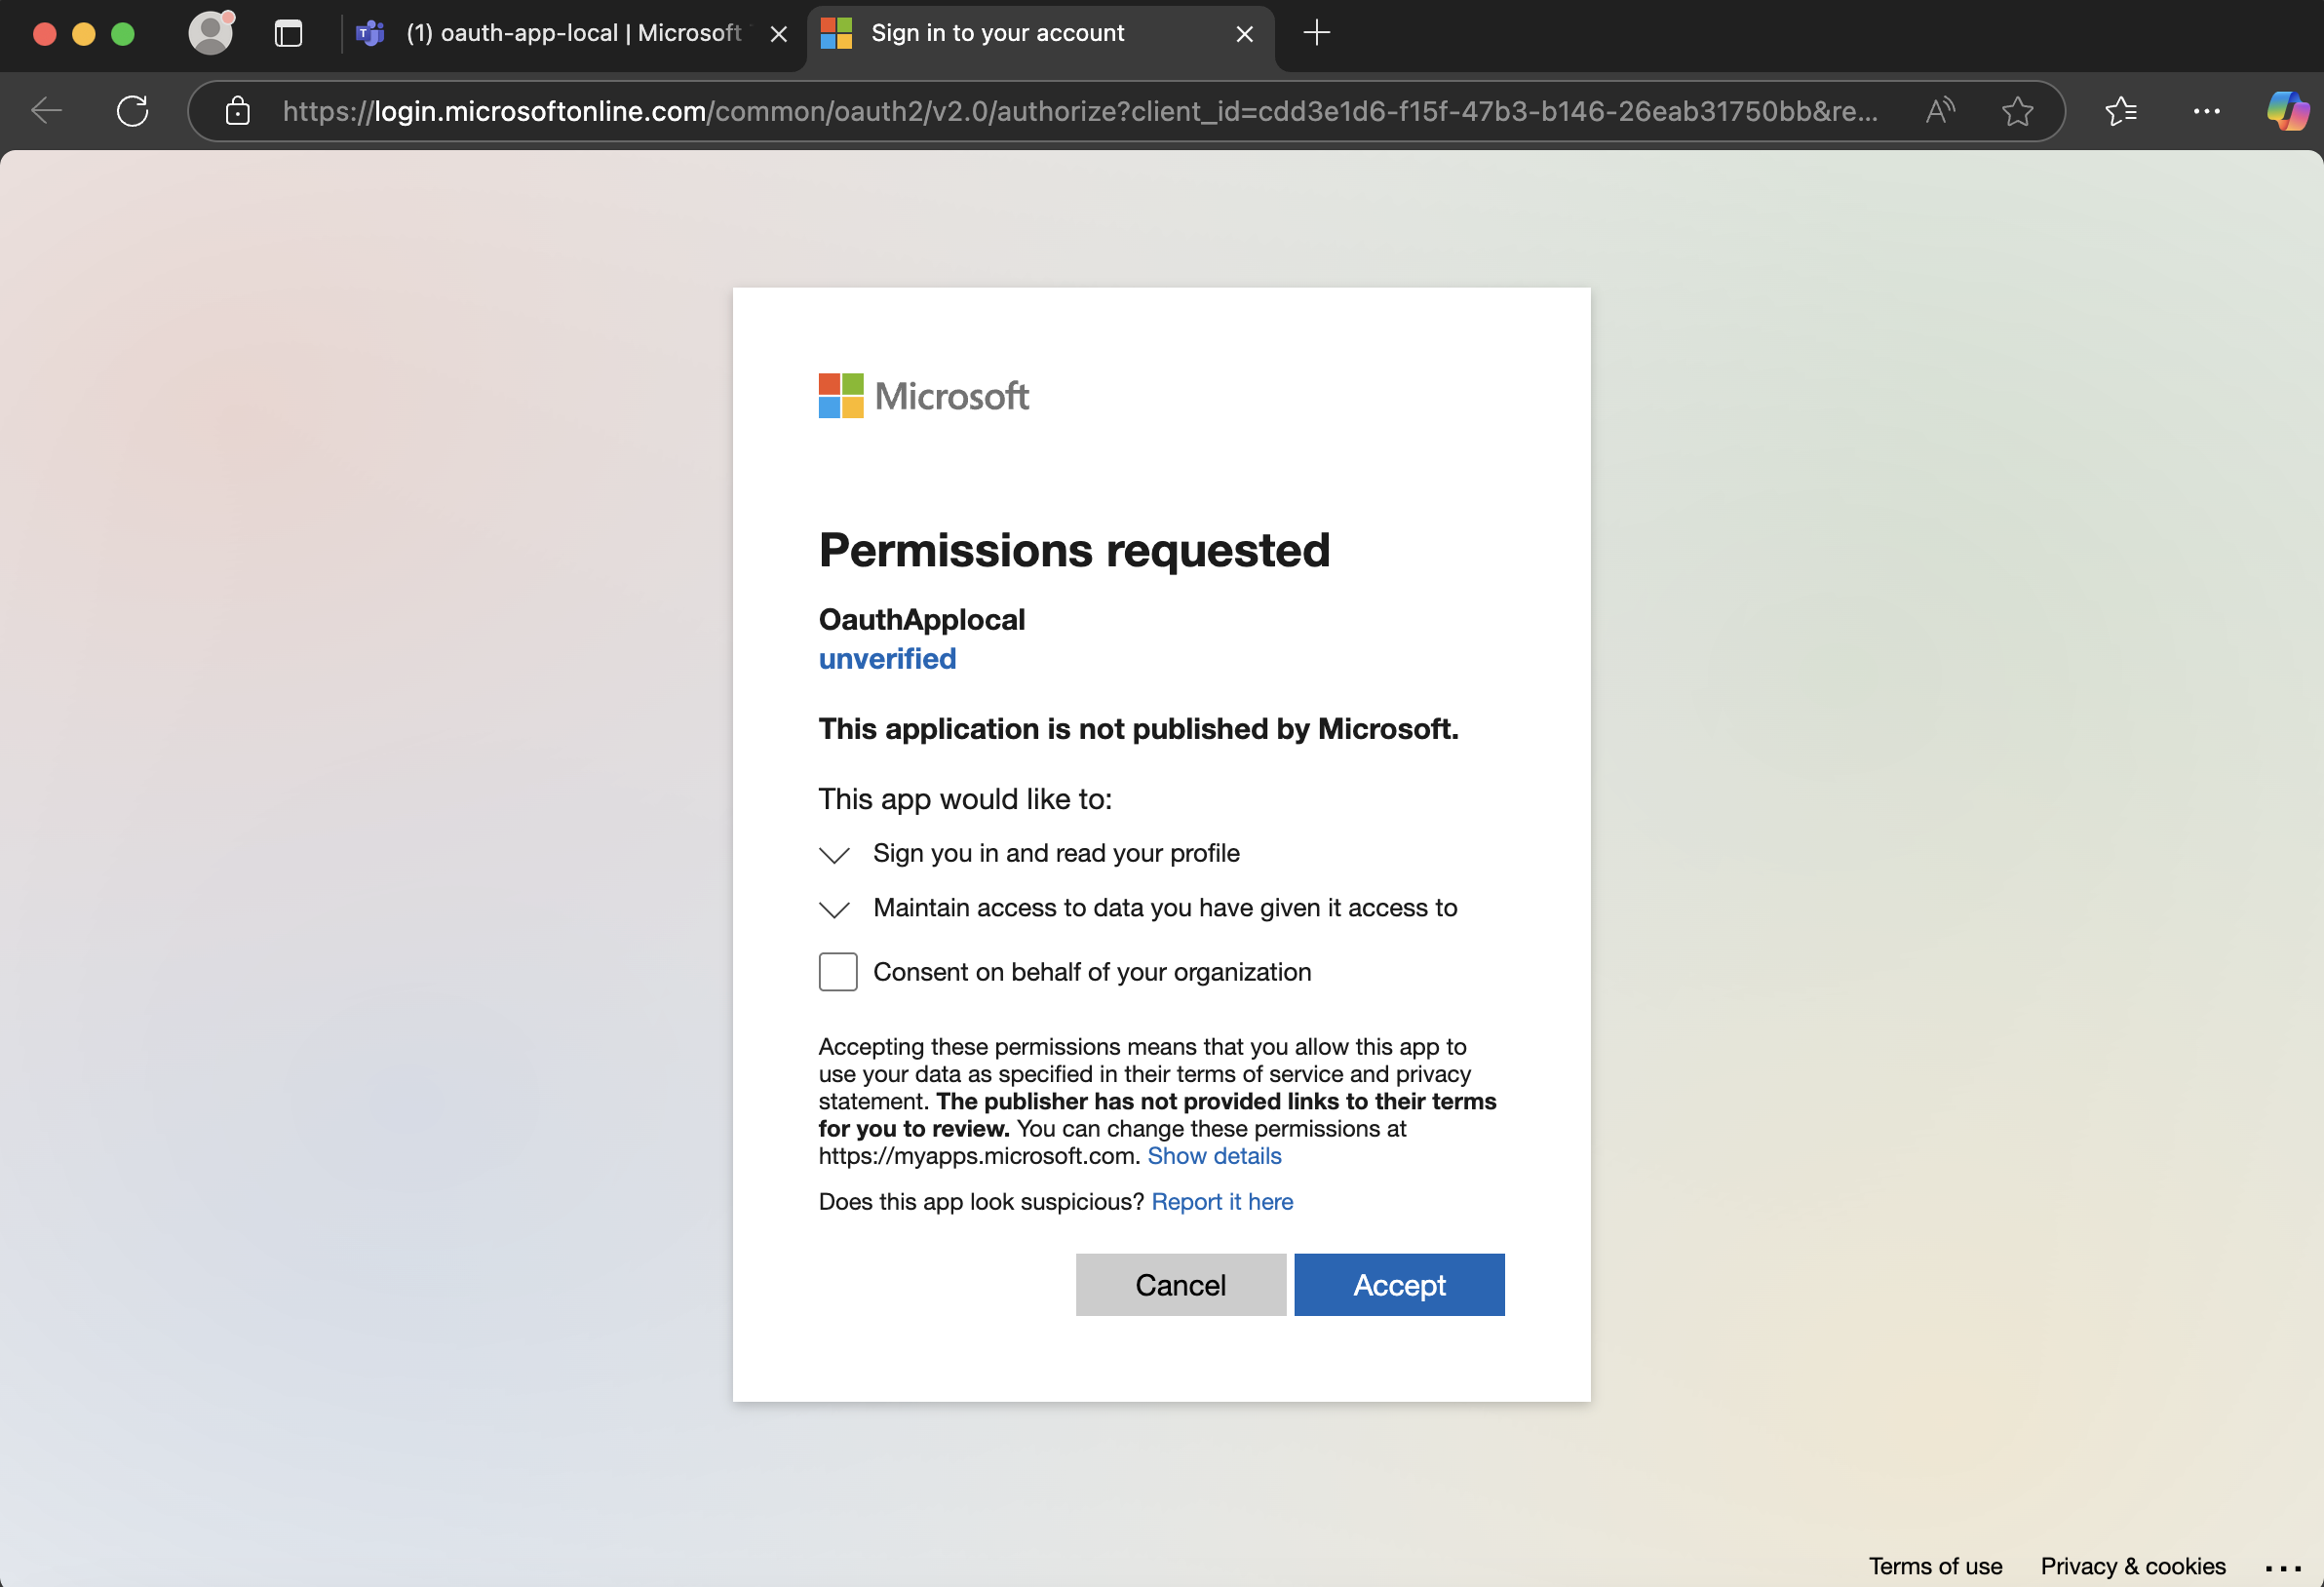Click the OauthApplocal app name text
Viewport: 2324px width, 1587px height.
pos(922,620)
